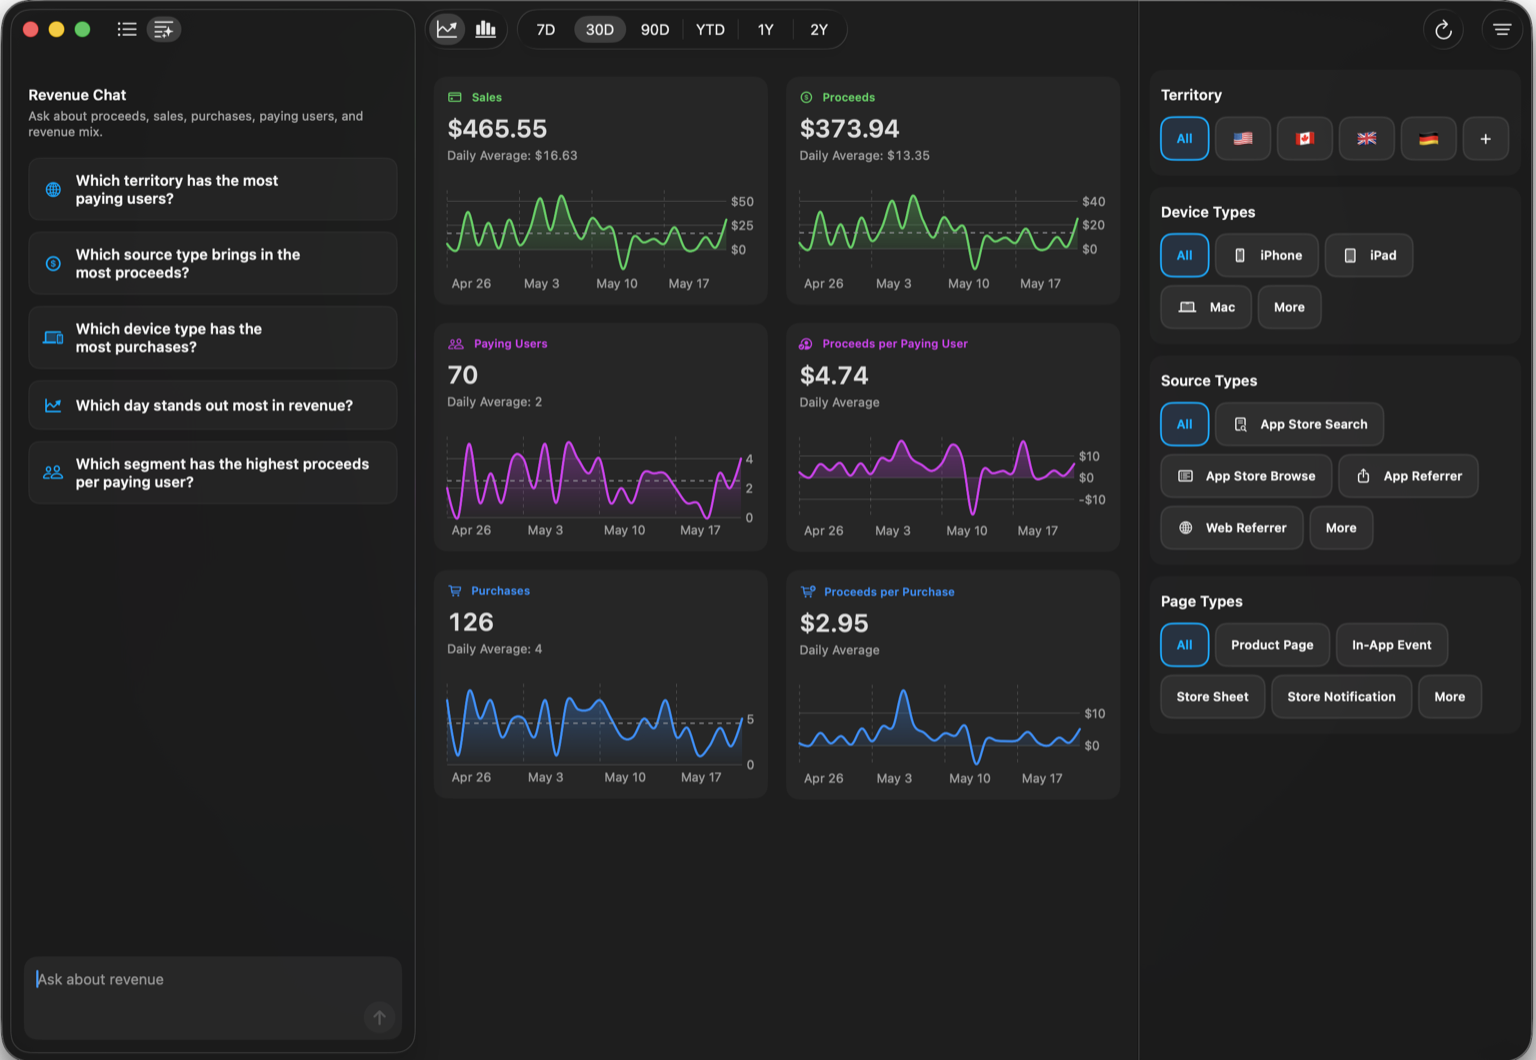Switch to line chart view
The image size is (1536, 1060).
click(x=447, y=29)
